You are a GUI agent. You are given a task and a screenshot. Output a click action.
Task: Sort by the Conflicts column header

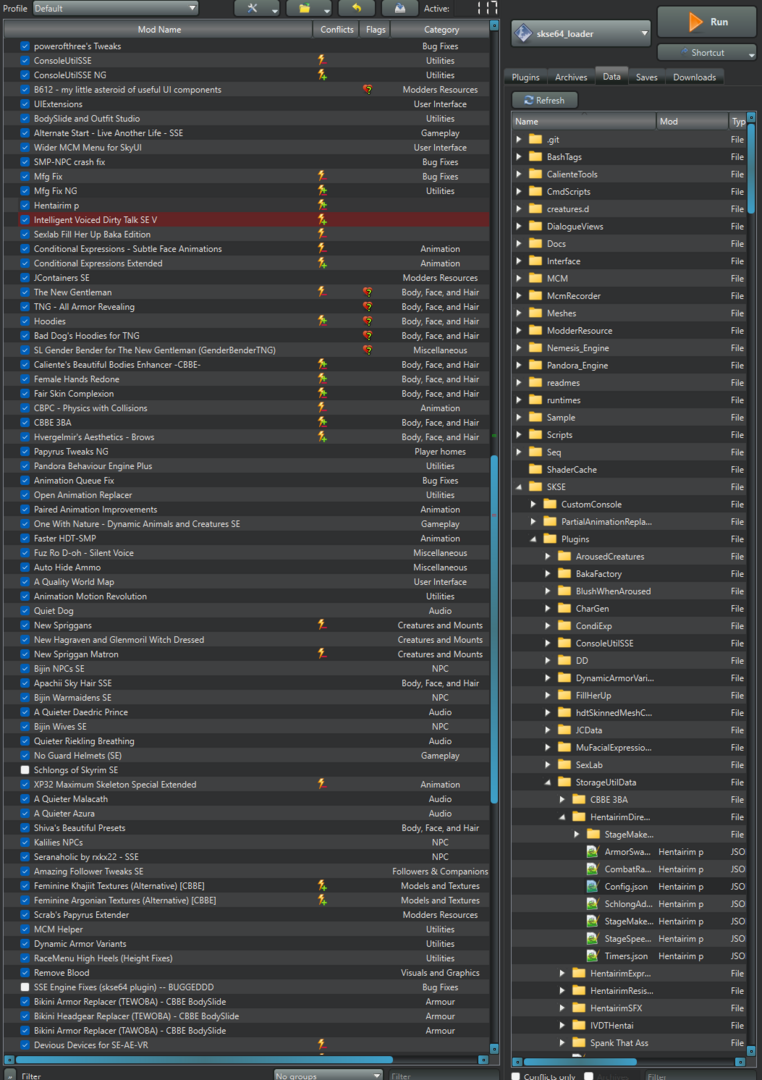[336, 30]
